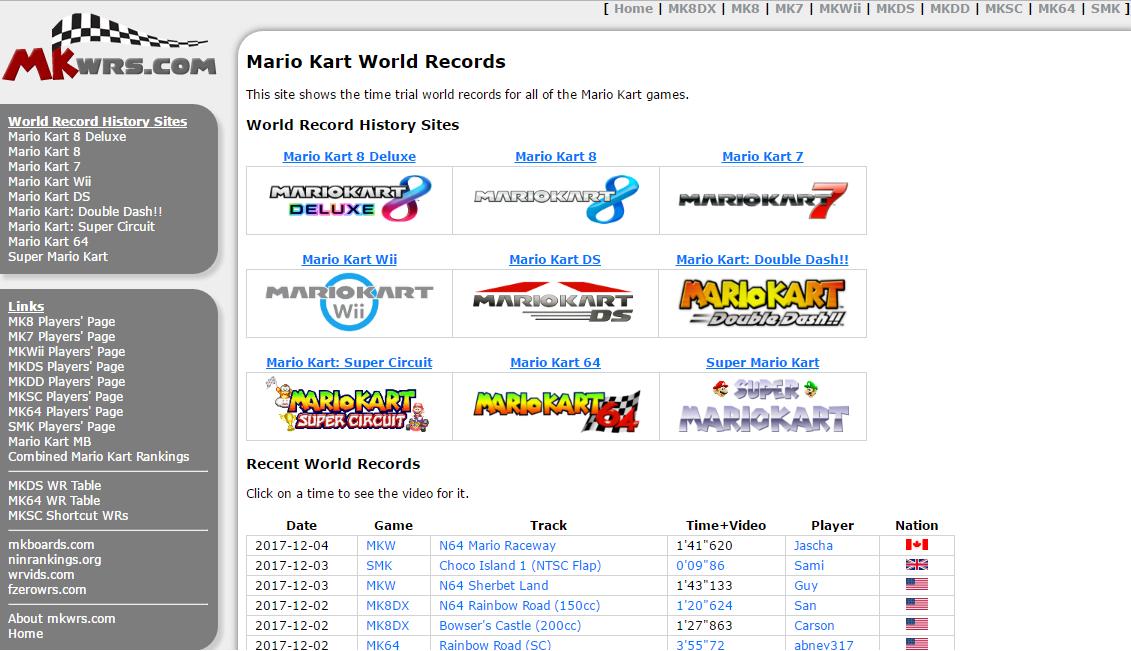Screen dimensions: 1131x651
Task: Open the Mario Kart 8 Deluxe logo image
Action: [x=350, y=199]
